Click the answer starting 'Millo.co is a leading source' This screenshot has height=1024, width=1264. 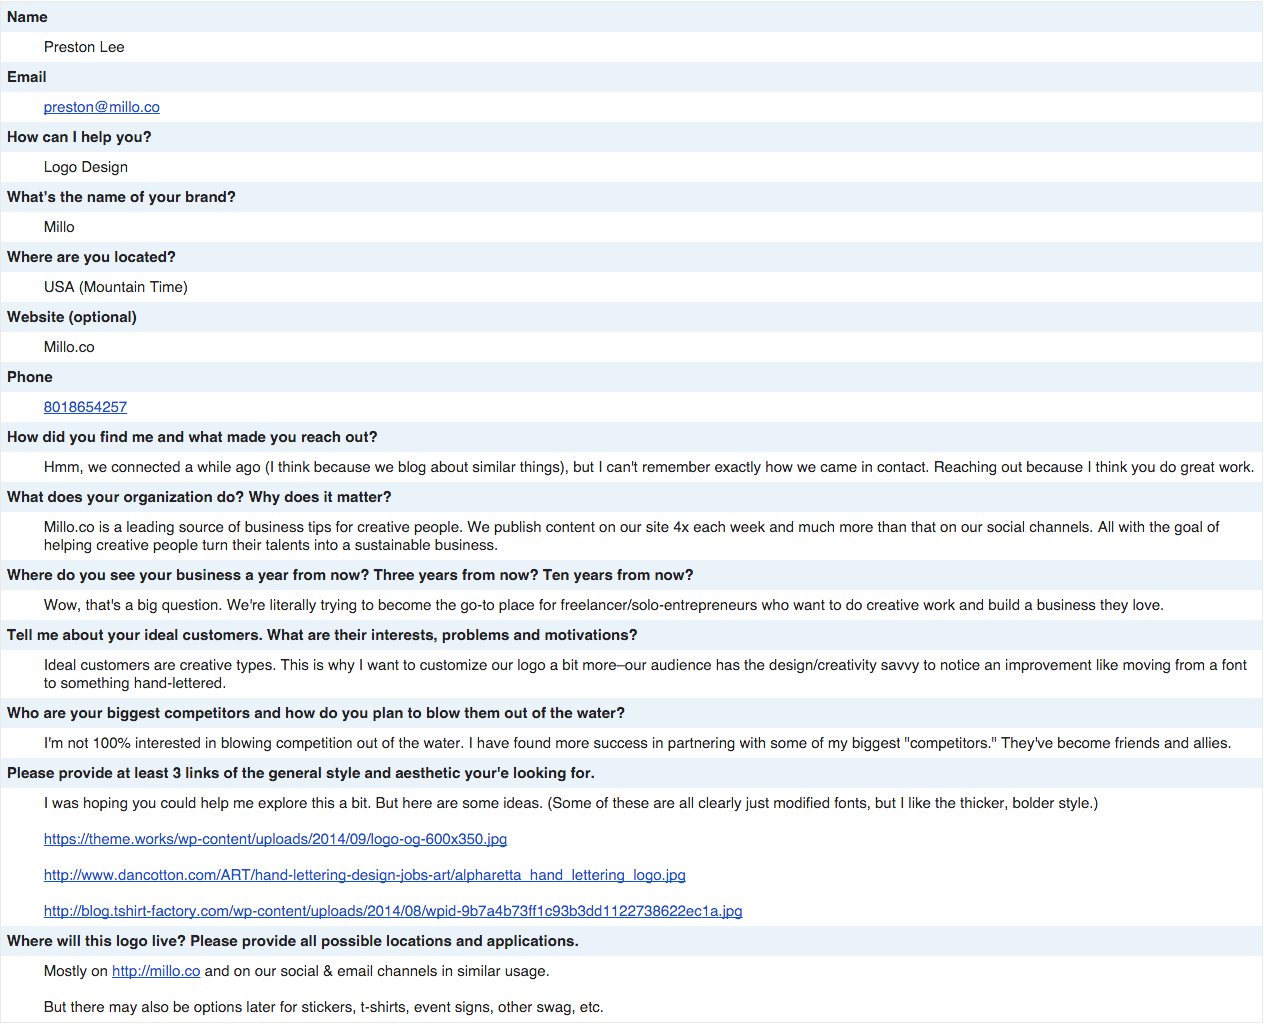[632, 536]
